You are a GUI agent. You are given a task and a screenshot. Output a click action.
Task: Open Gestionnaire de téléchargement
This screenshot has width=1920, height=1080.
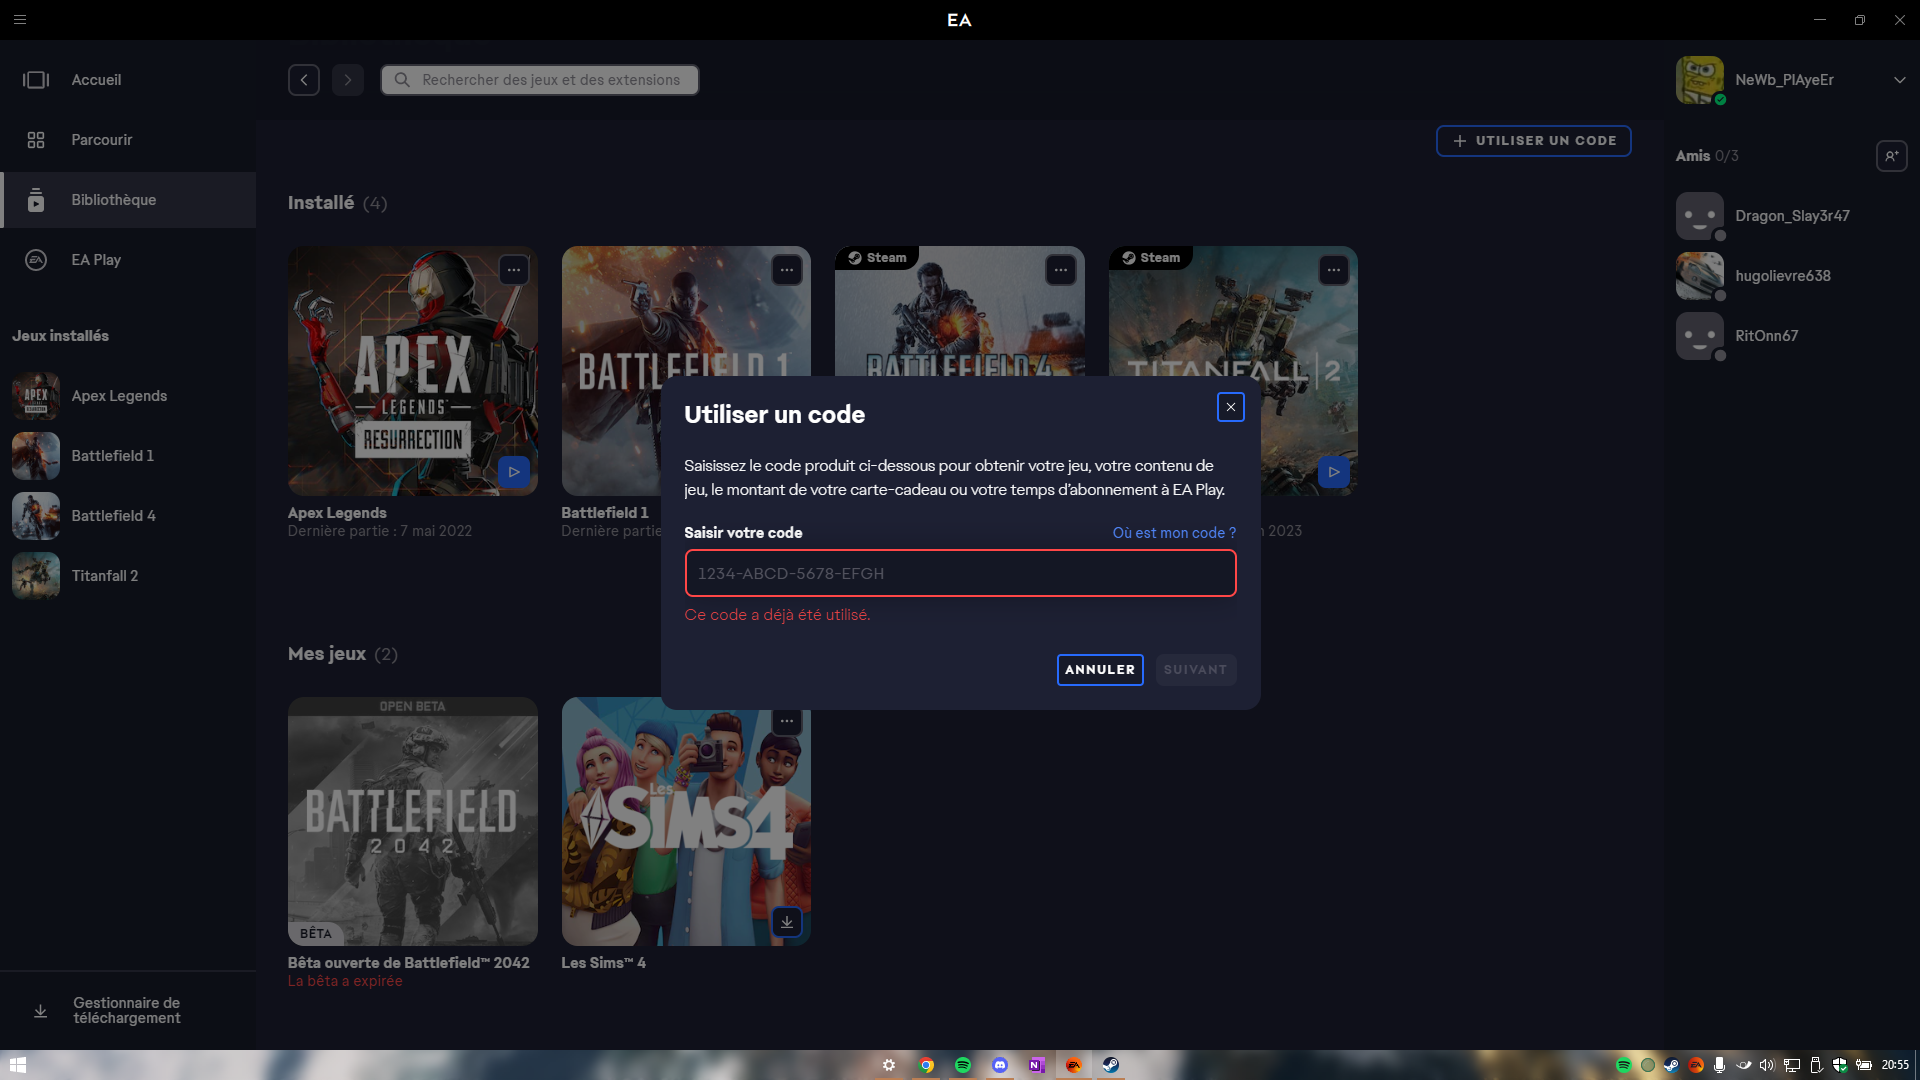pos(126,1010)
